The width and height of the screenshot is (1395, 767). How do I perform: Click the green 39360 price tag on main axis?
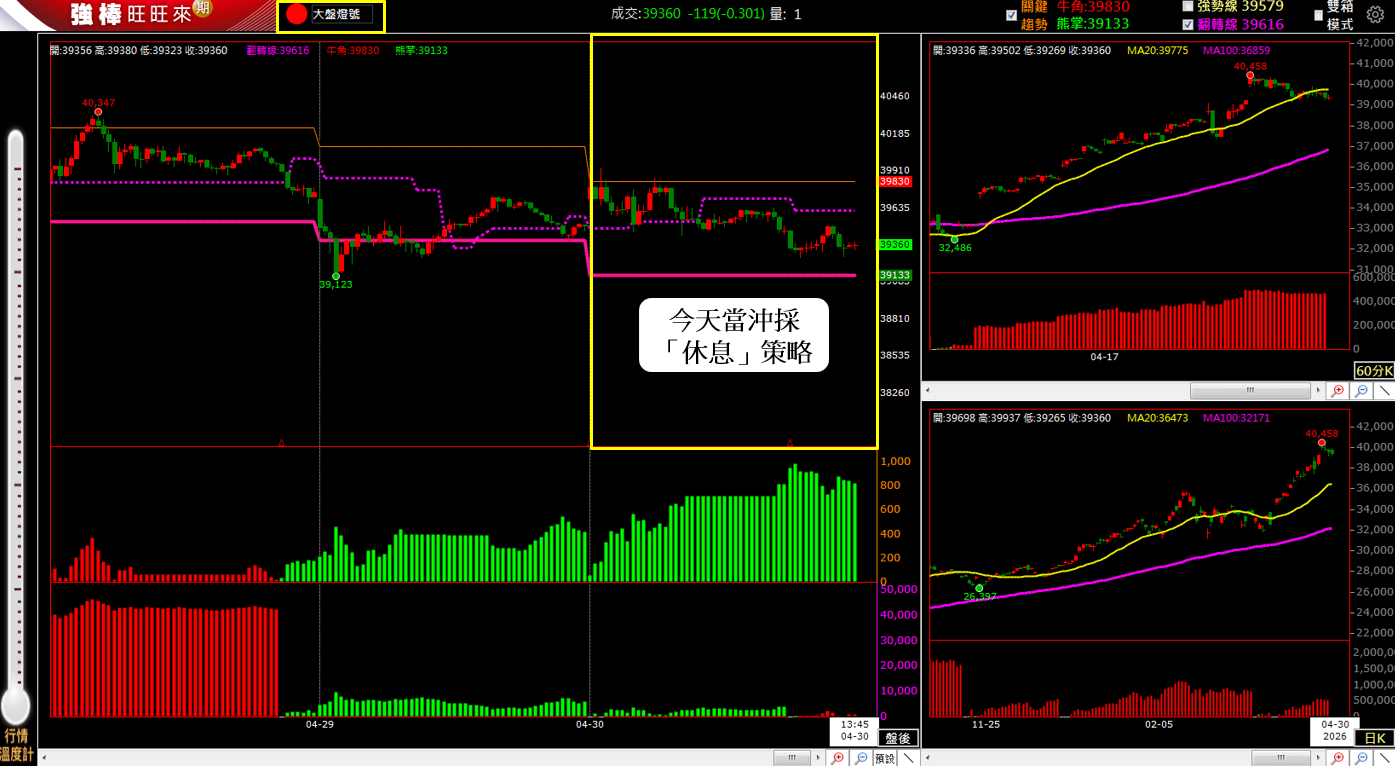tap(894, 244)
